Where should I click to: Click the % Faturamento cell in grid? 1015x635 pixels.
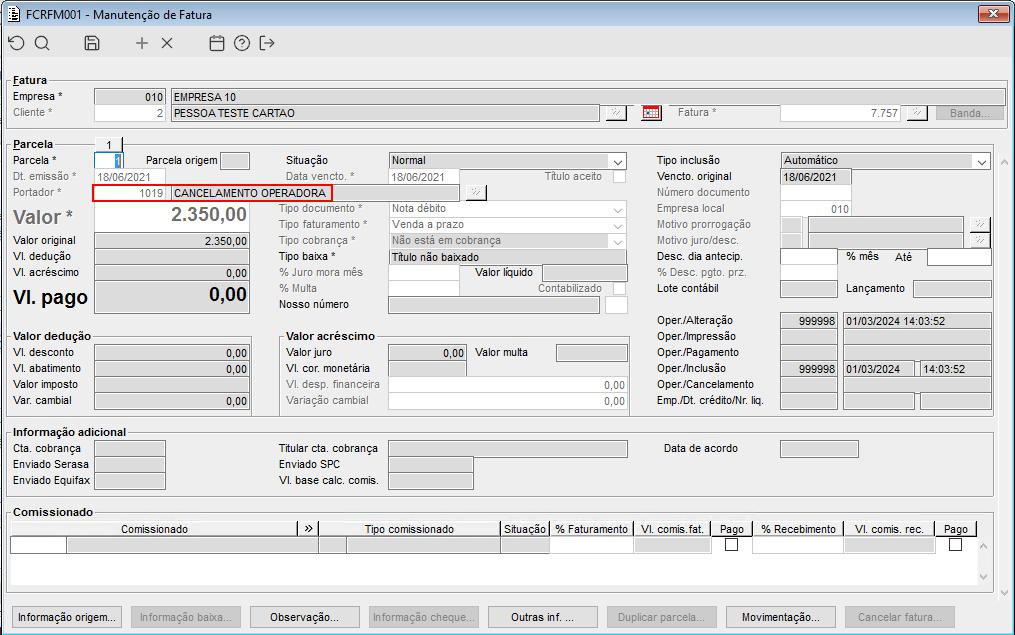click(592, 545)
